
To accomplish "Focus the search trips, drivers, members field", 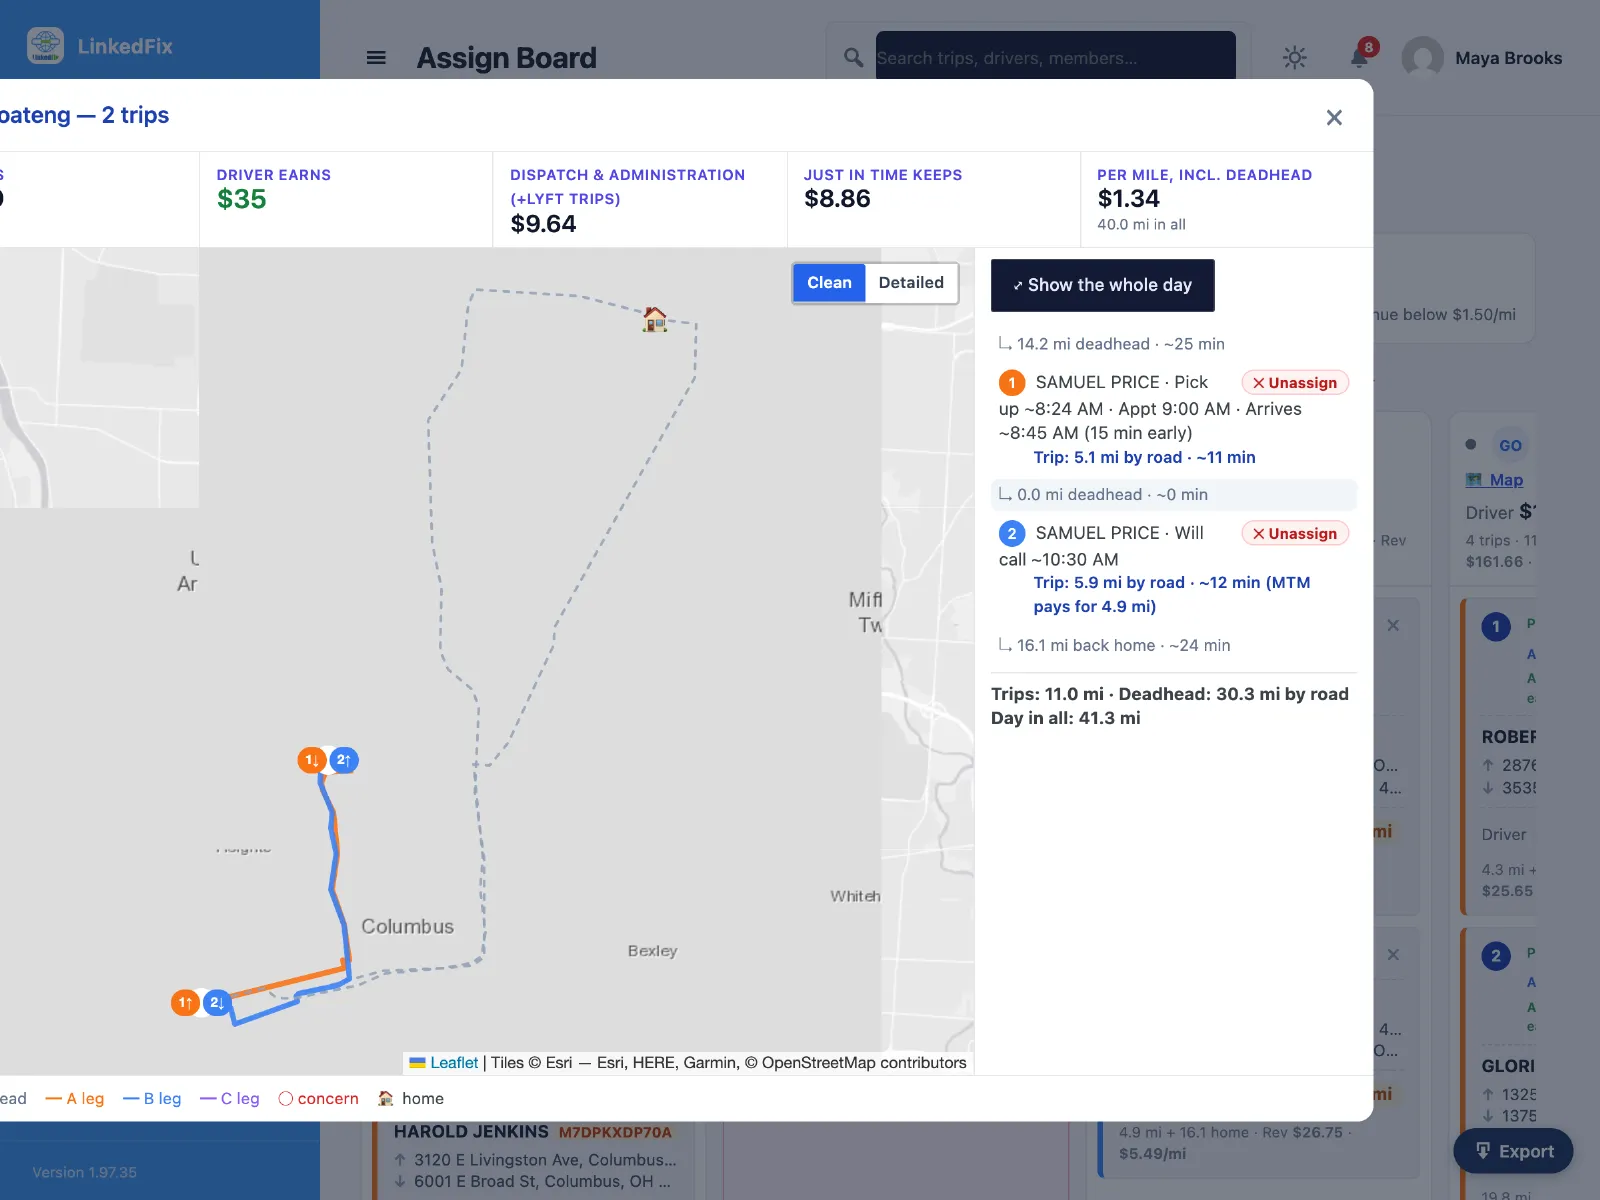I will (1056, 58).
